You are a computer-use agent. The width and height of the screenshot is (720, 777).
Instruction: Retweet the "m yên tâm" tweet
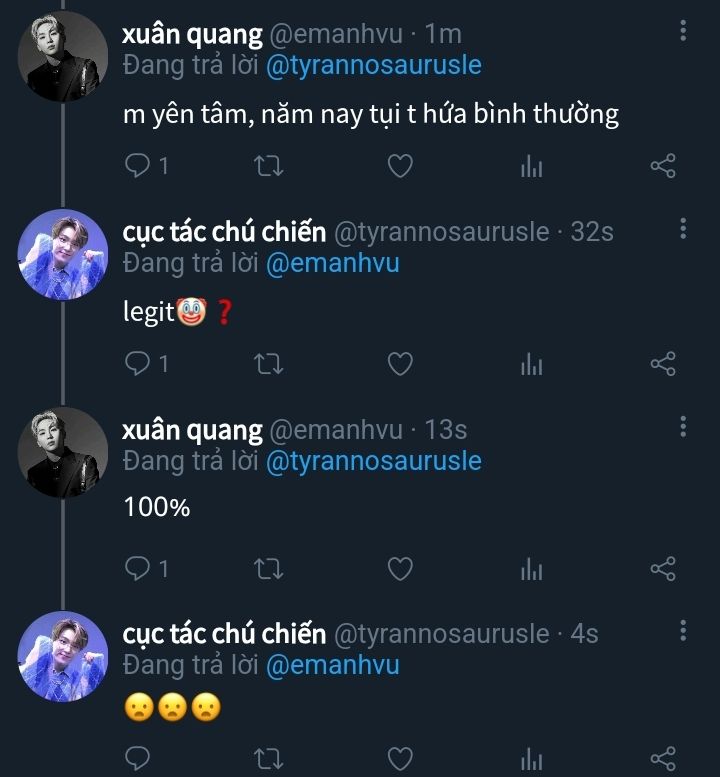click(269, 166)
